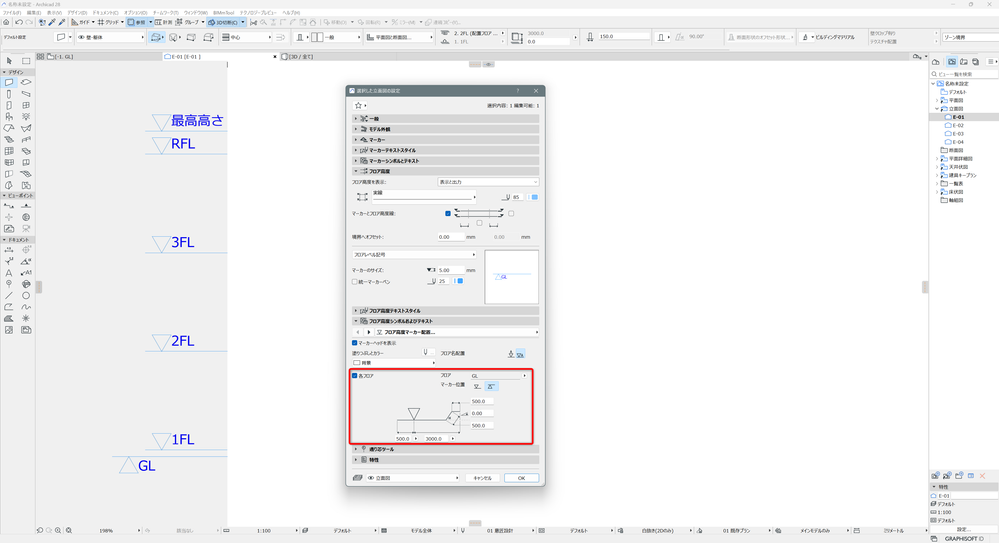Click the マーカーのサイズ 5.00 input field

451,270
